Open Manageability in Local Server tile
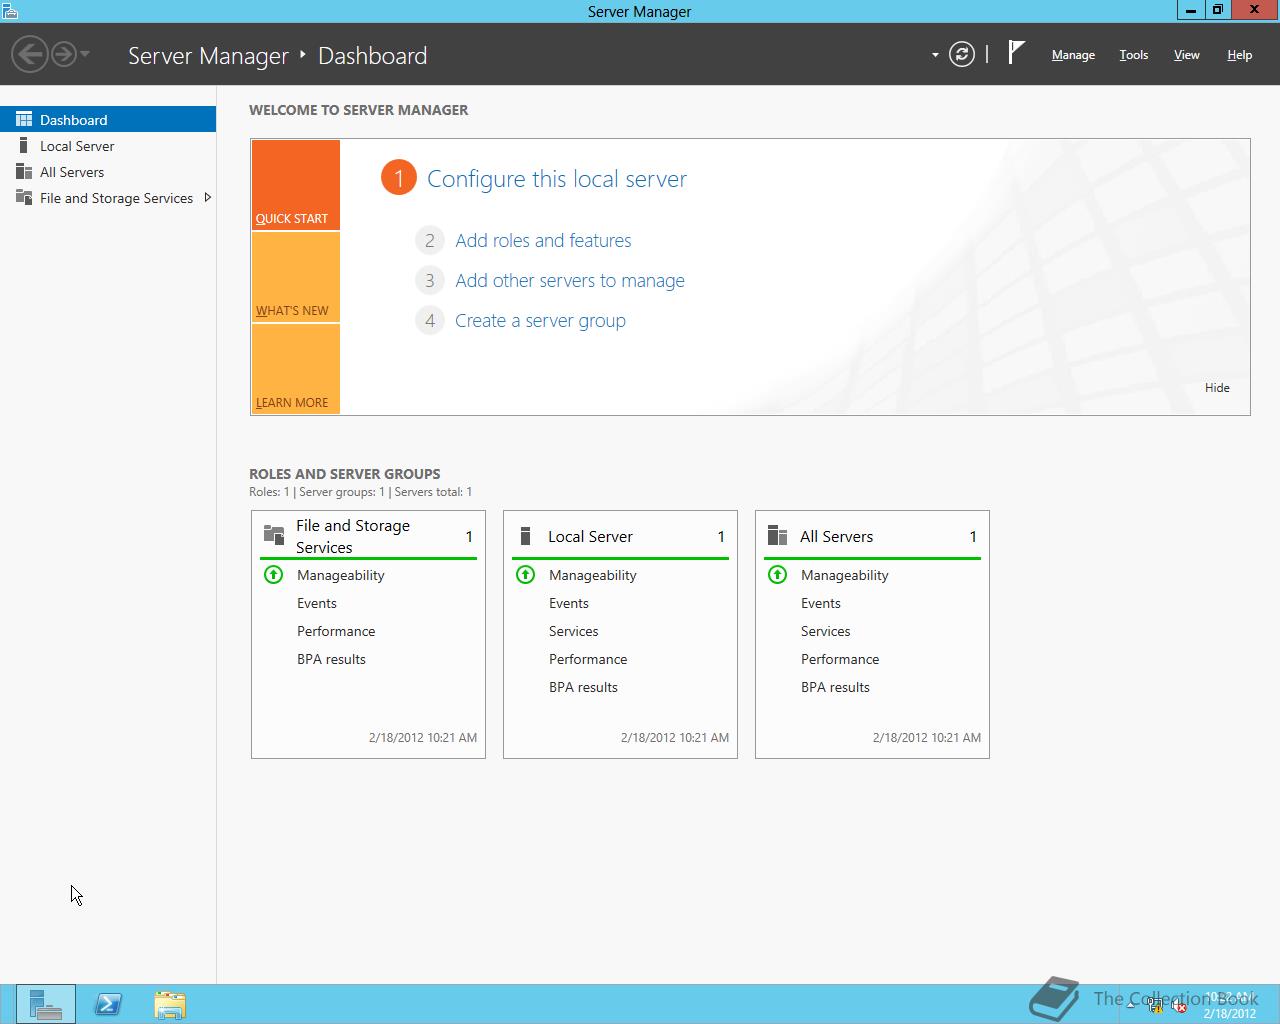Screen dimensions: 1280x1024 click(593, 575)
